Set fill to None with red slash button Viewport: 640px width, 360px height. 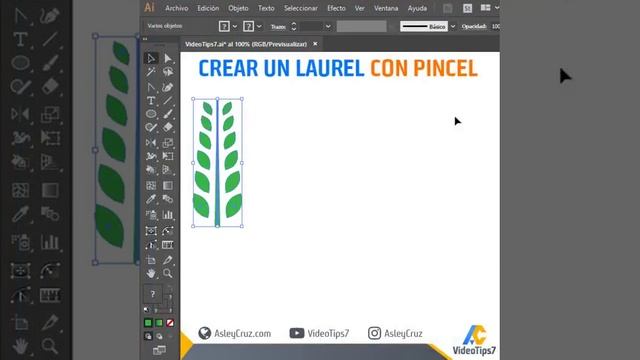[x=170, y=323]
